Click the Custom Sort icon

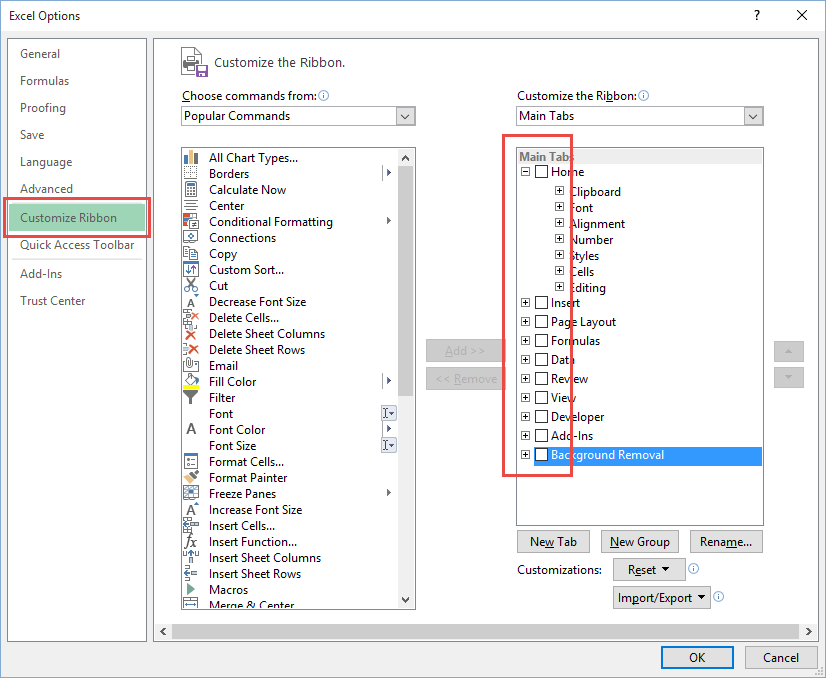(x=191, y=270)
